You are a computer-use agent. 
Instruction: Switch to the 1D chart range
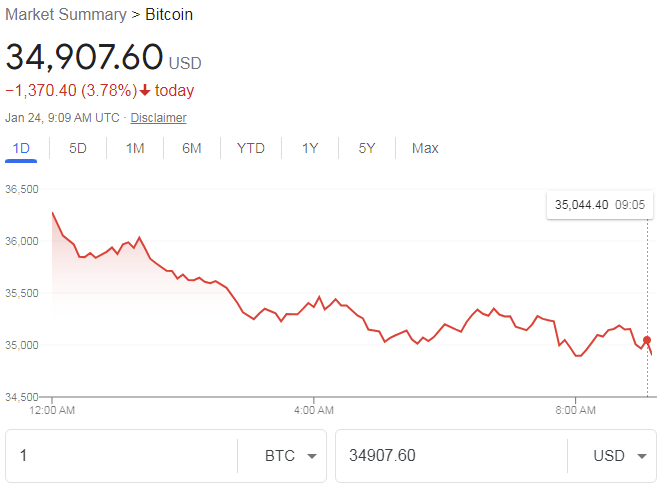tap(21, 148)
